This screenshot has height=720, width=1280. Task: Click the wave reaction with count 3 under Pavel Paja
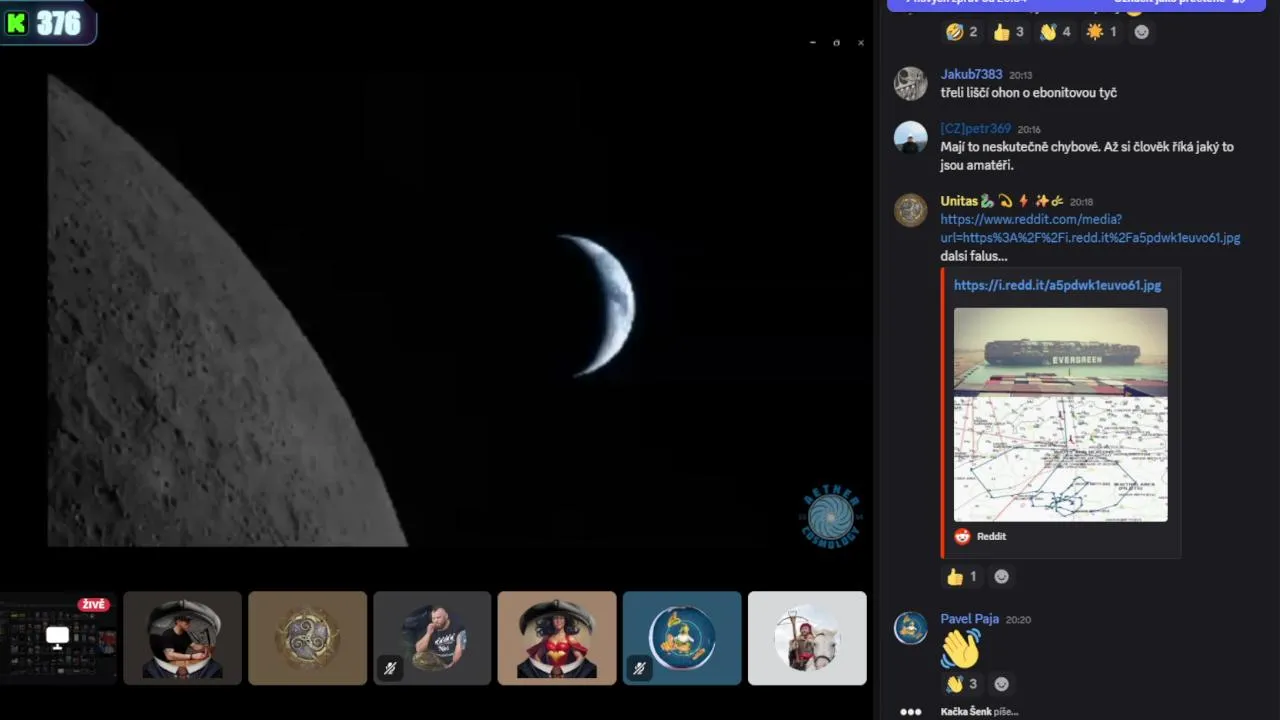(962, 684)
